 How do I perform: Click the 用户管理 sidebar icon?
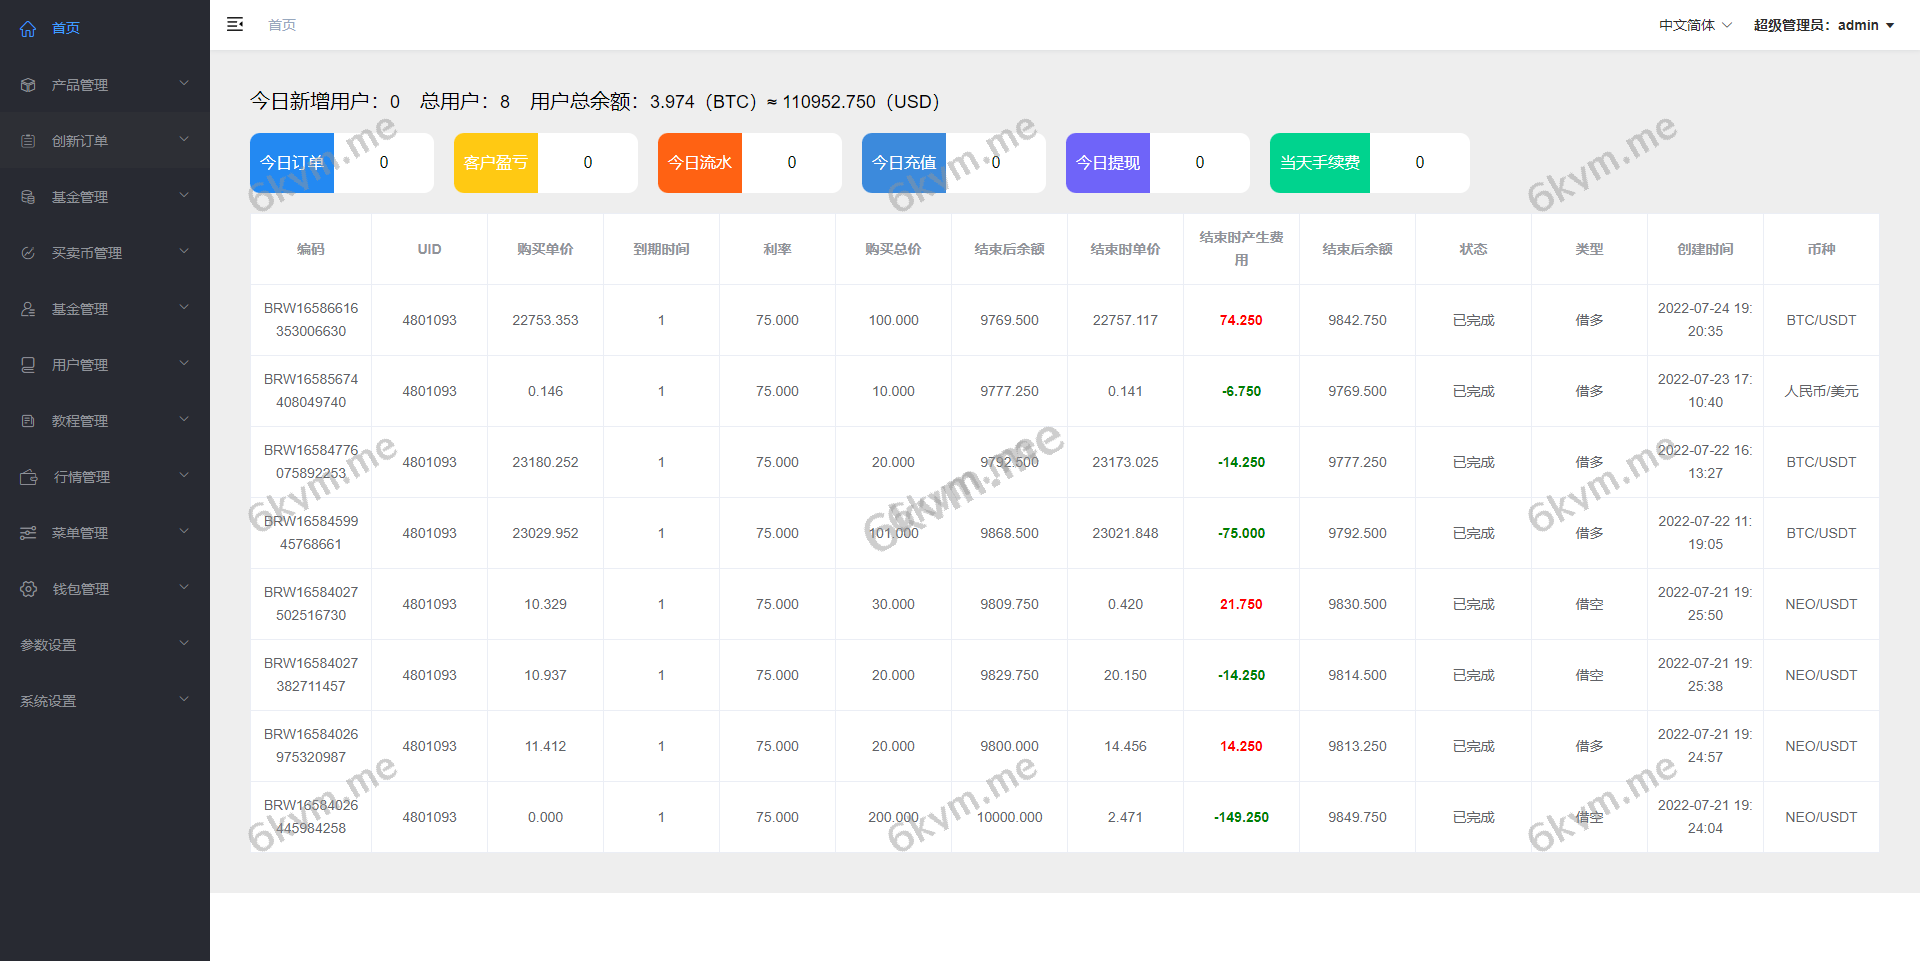(x=28, y=365)
